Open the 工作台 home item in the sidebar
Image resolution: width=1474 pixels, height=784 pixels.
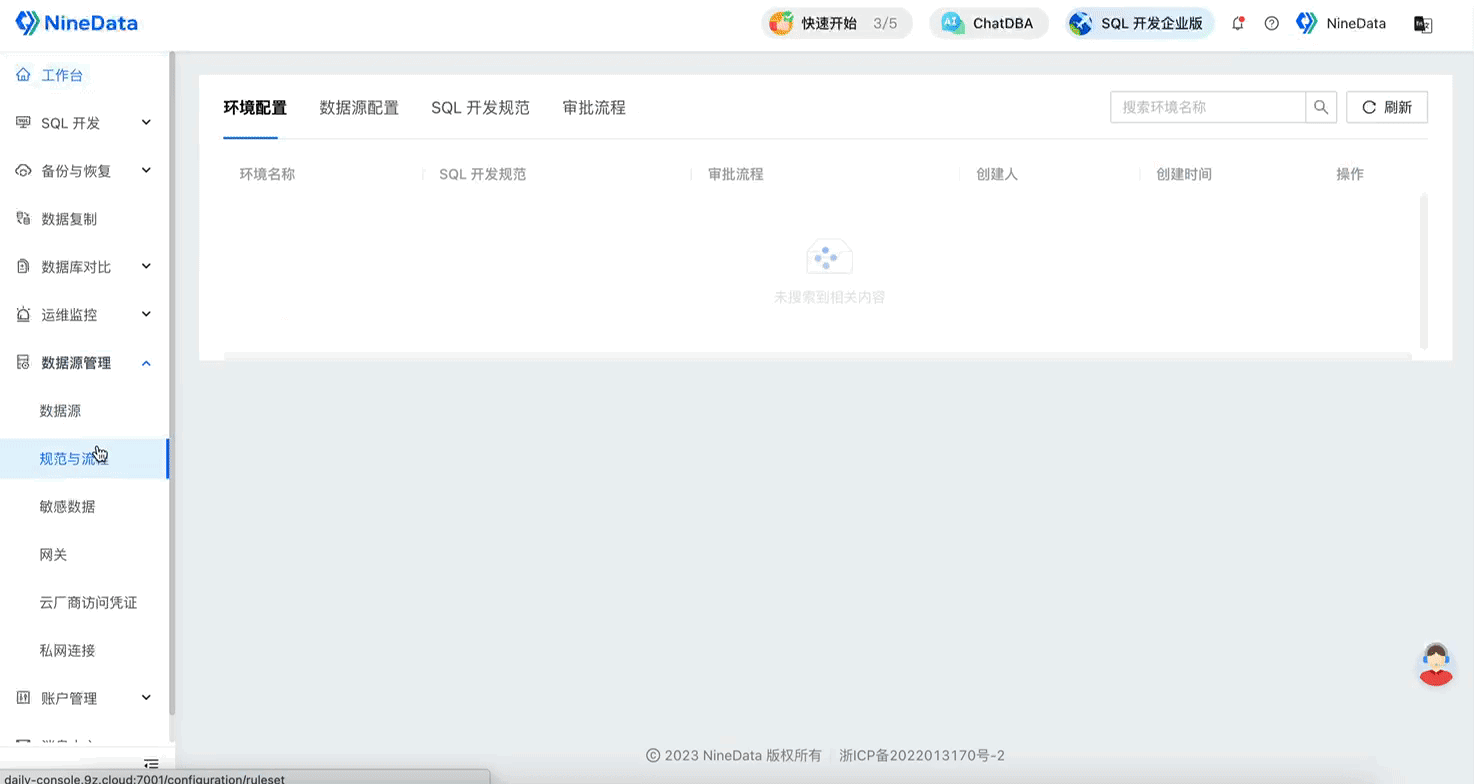62,75
